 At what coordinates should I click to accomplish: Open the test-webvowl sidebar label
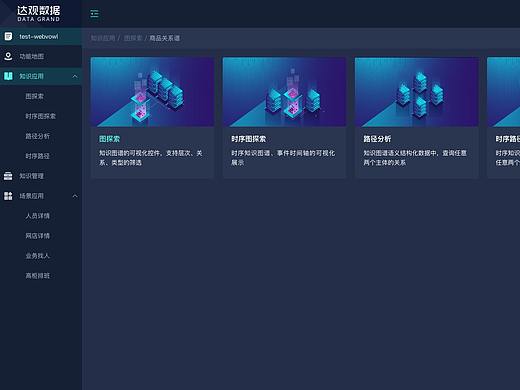(x=39, y=37)
